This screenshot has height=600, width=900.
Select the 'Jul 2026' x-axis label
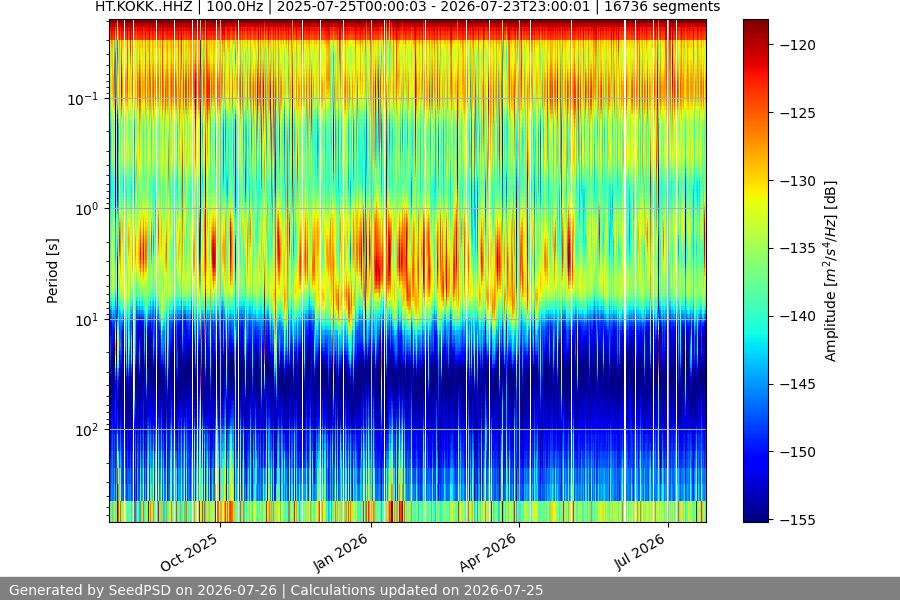click(x=640, y=552)
